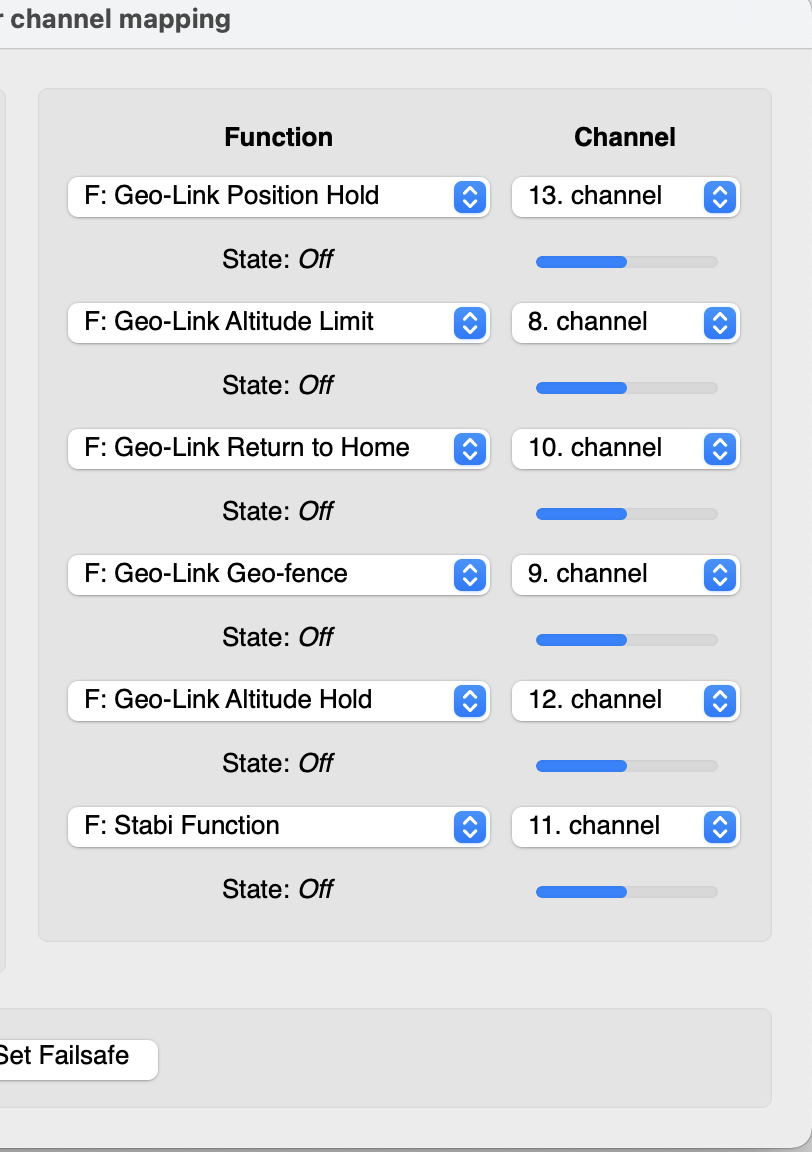812x1152 pixels.
Task: Change the 8. channel selection
Action: point(625,322)
